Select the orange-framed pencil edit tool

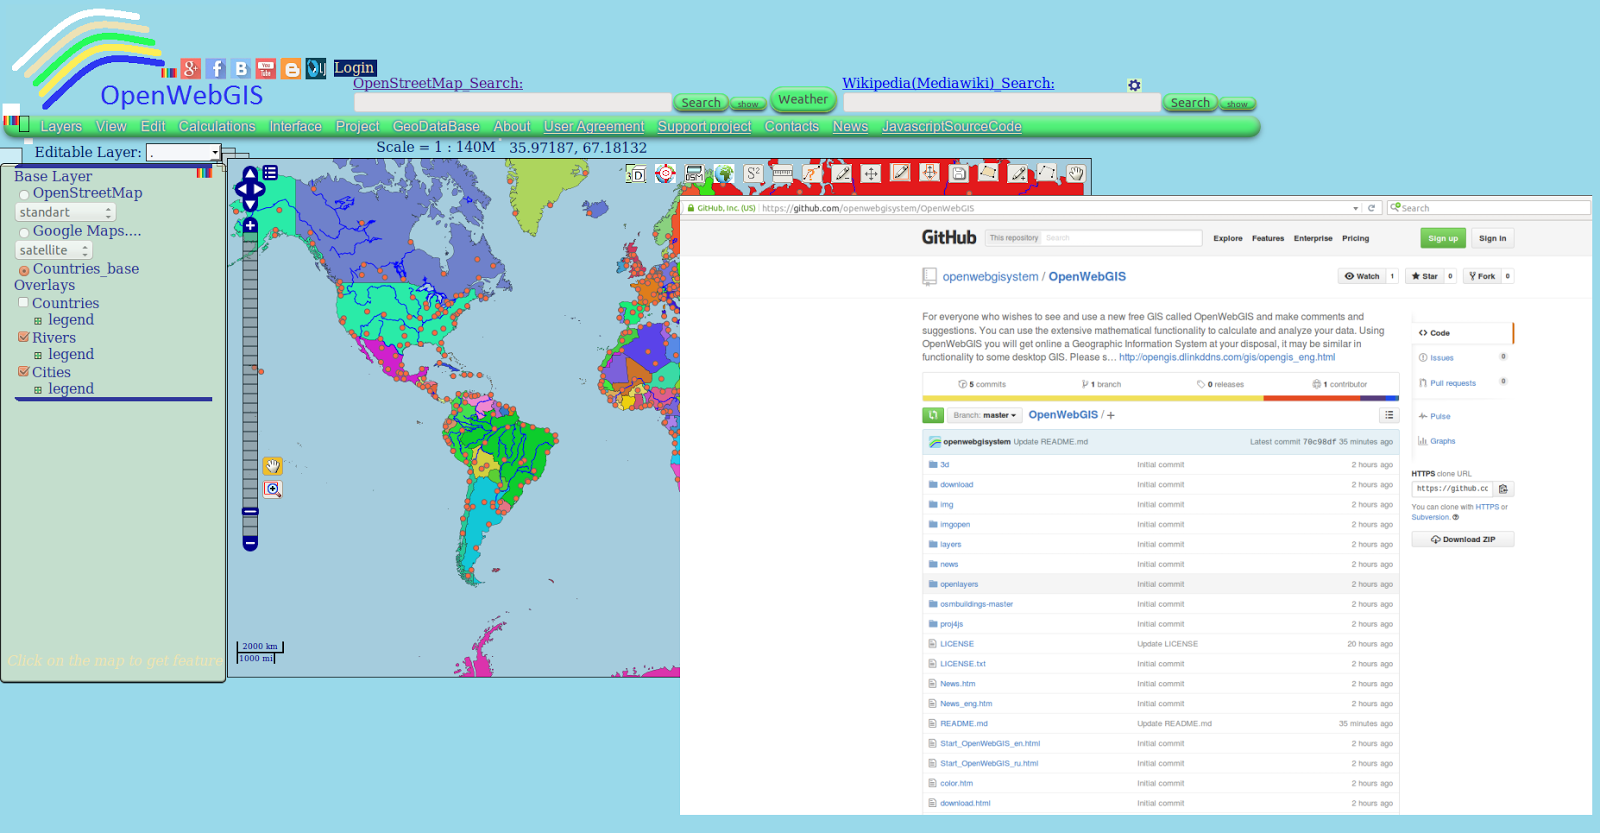(x=900, y=173)
